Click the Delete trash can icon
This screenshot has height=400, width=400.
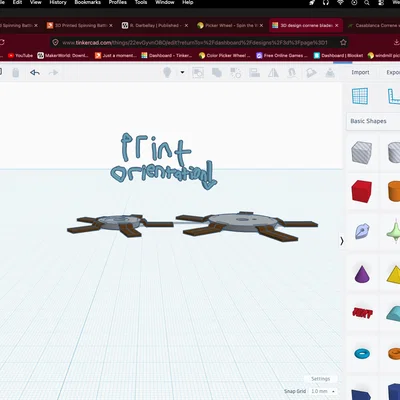[16, 72]
